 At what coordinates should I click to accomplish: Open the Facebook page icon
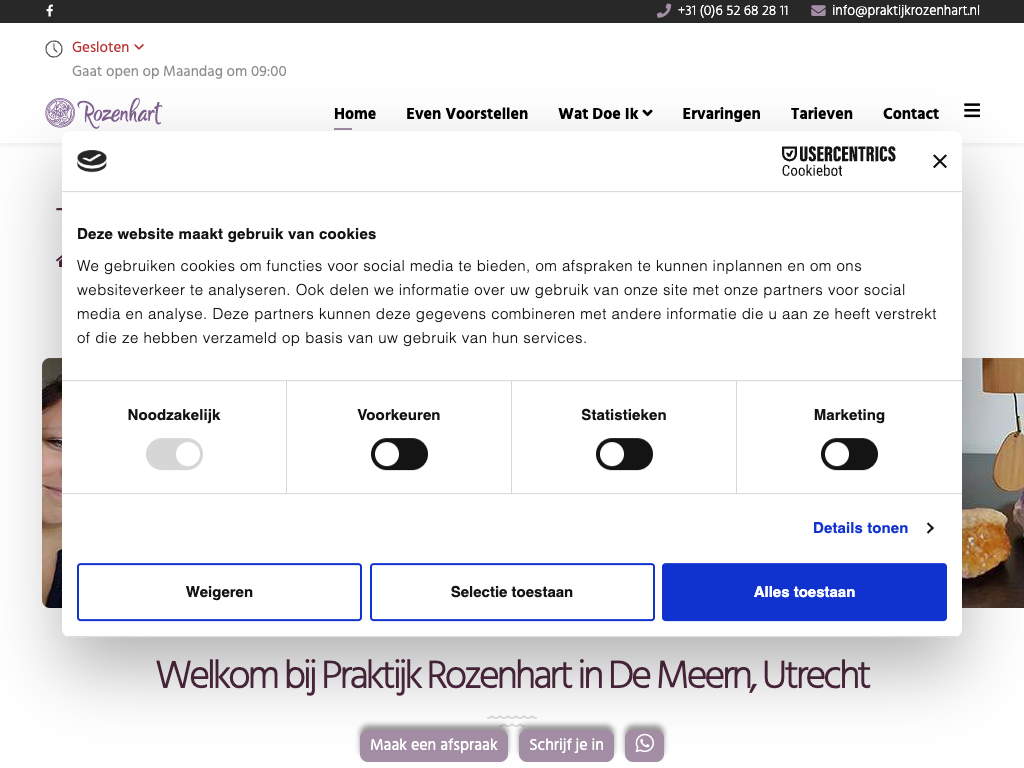pyautogui.click(x=50, y=10)
